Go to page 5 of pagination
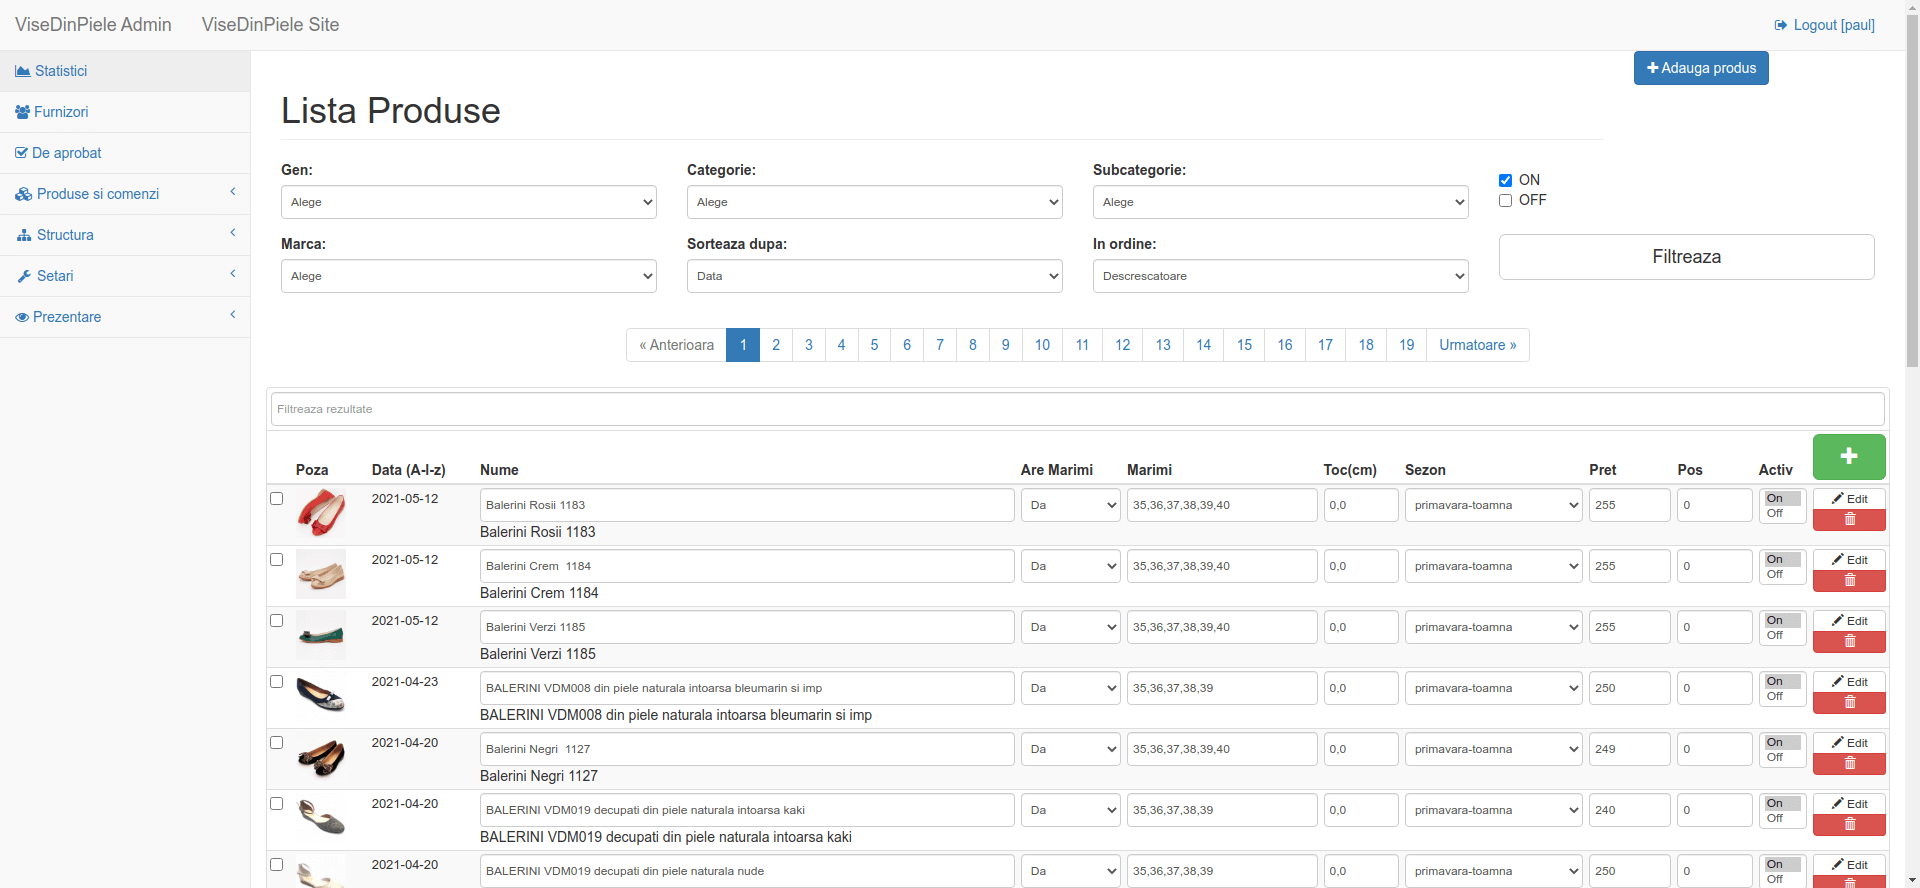Viewport: 1920px width, 888px height. click(x=874, y=345)
